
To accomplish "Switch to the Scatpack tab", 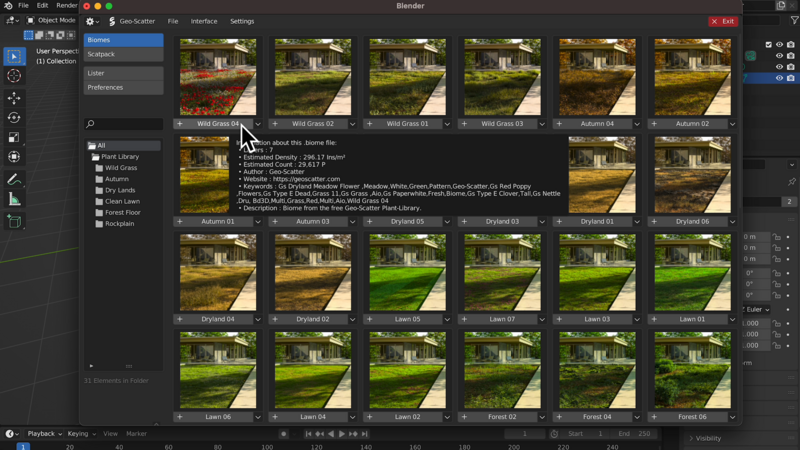I will pyautogui.click(x=123, y=54).
